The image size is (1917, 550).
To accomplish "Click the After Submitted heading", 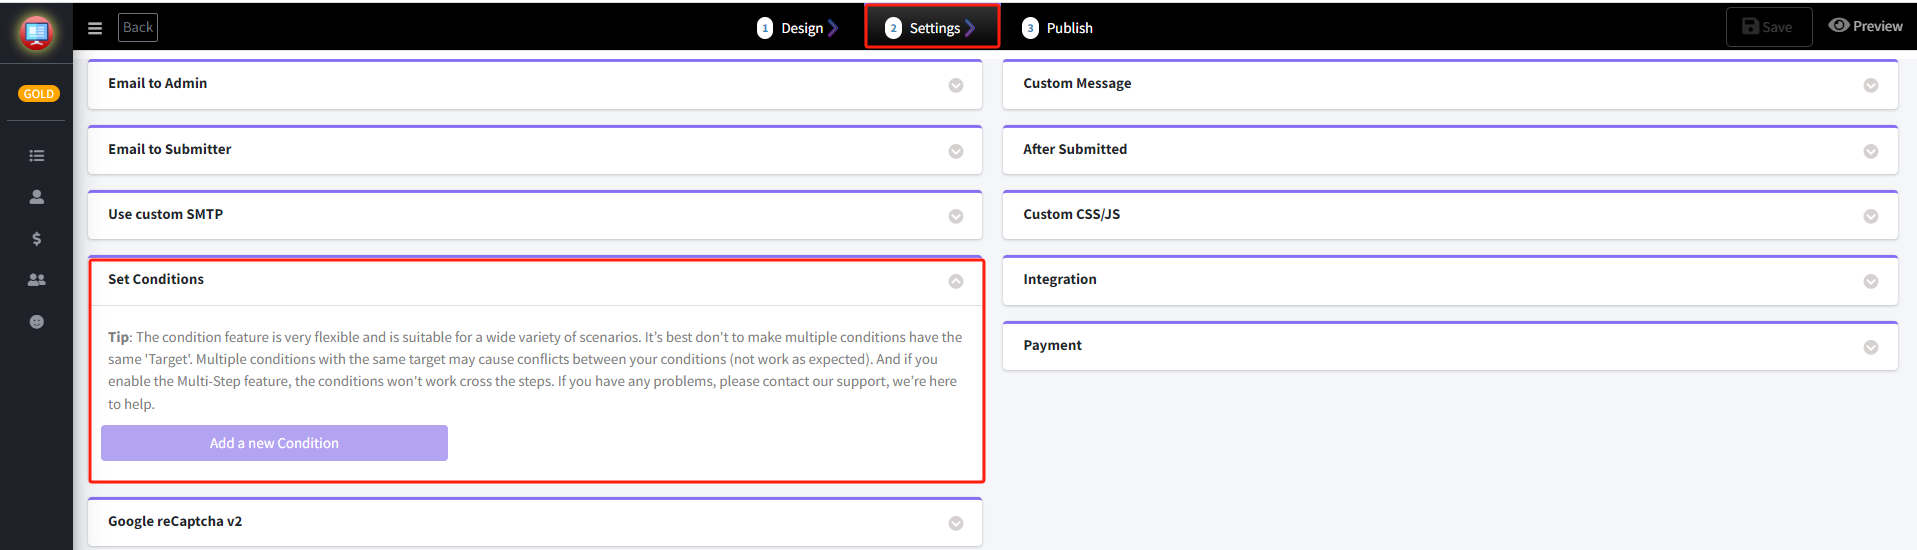I will [1075, 149].
